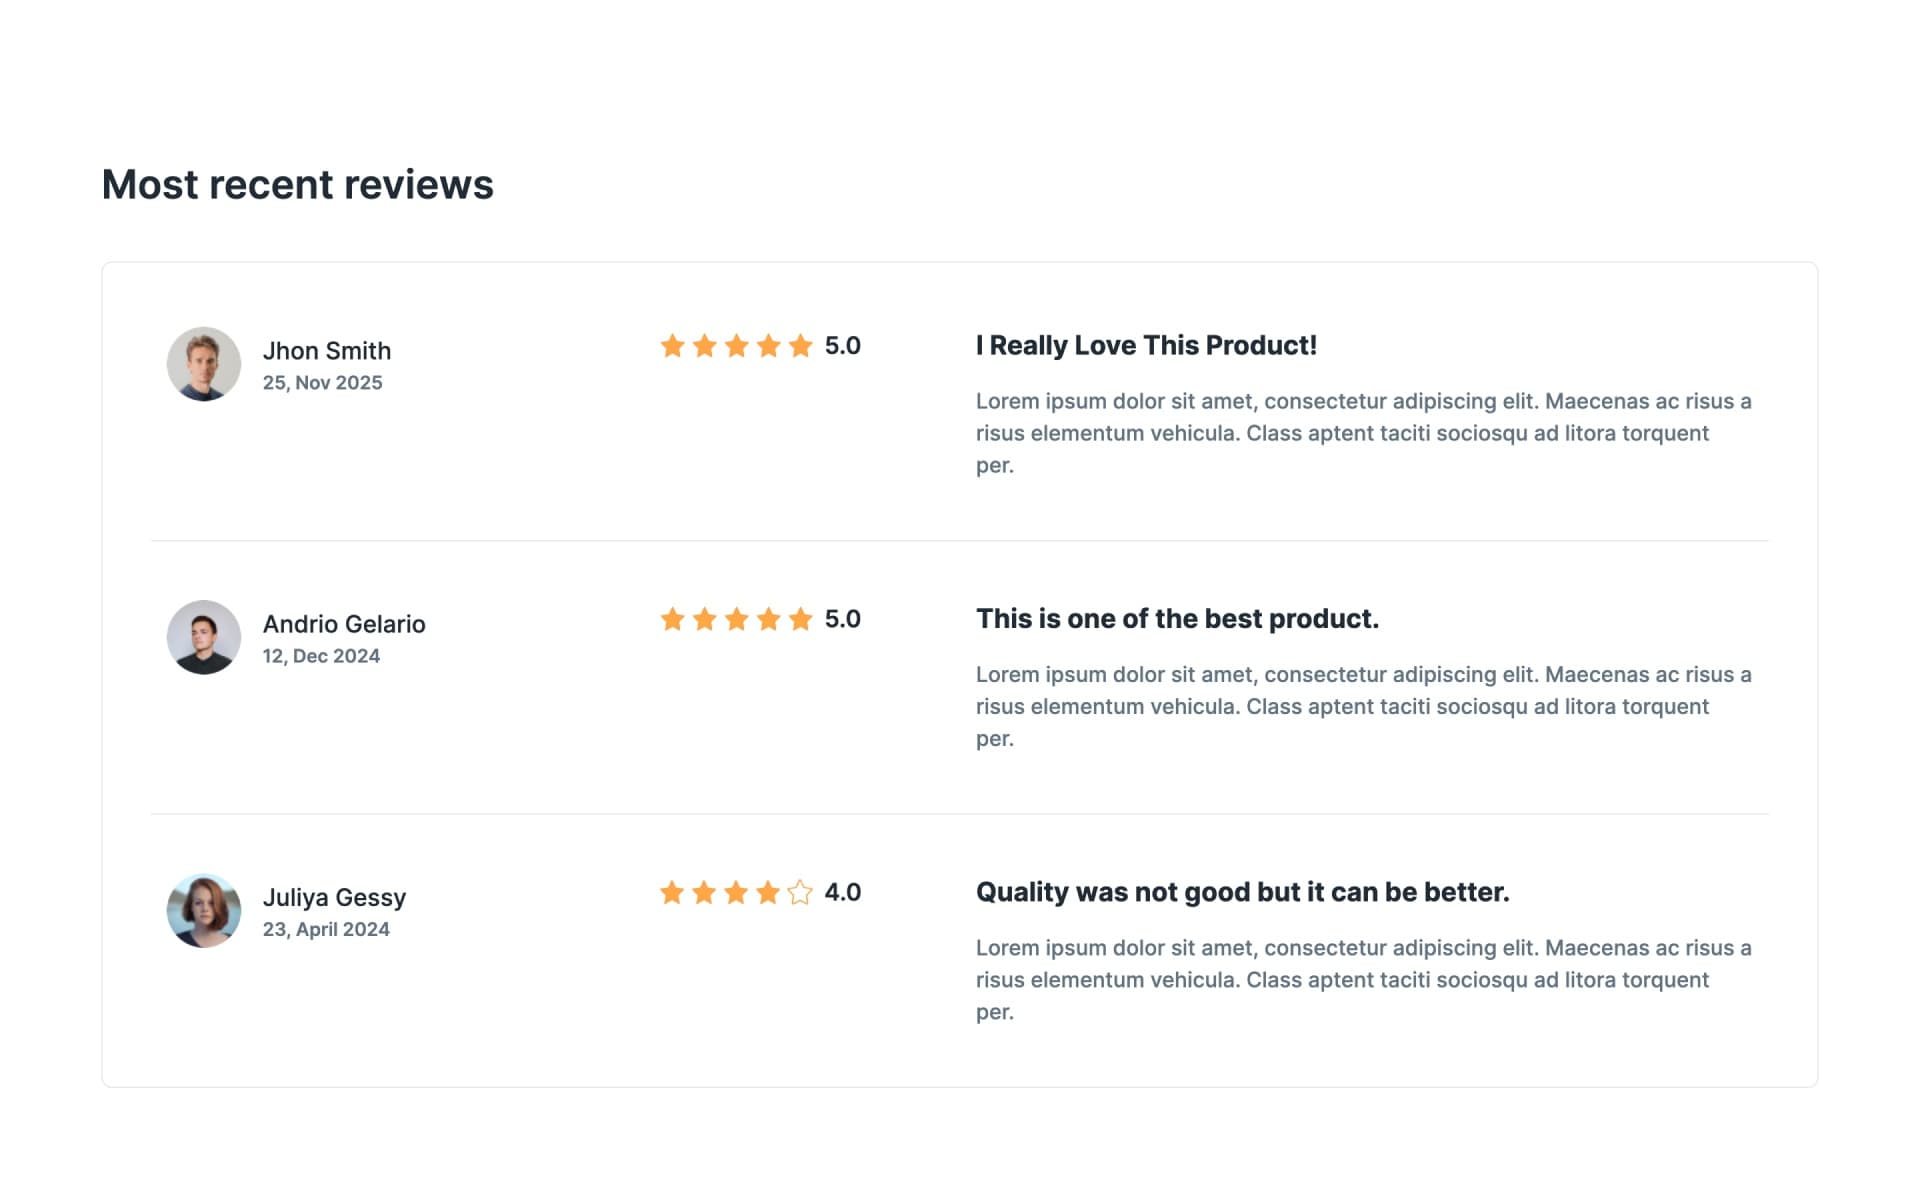Screen dimensions: 1920x1195
Task: Click the first star in Jhon Smith's rating
Action: tap(673, 346)
